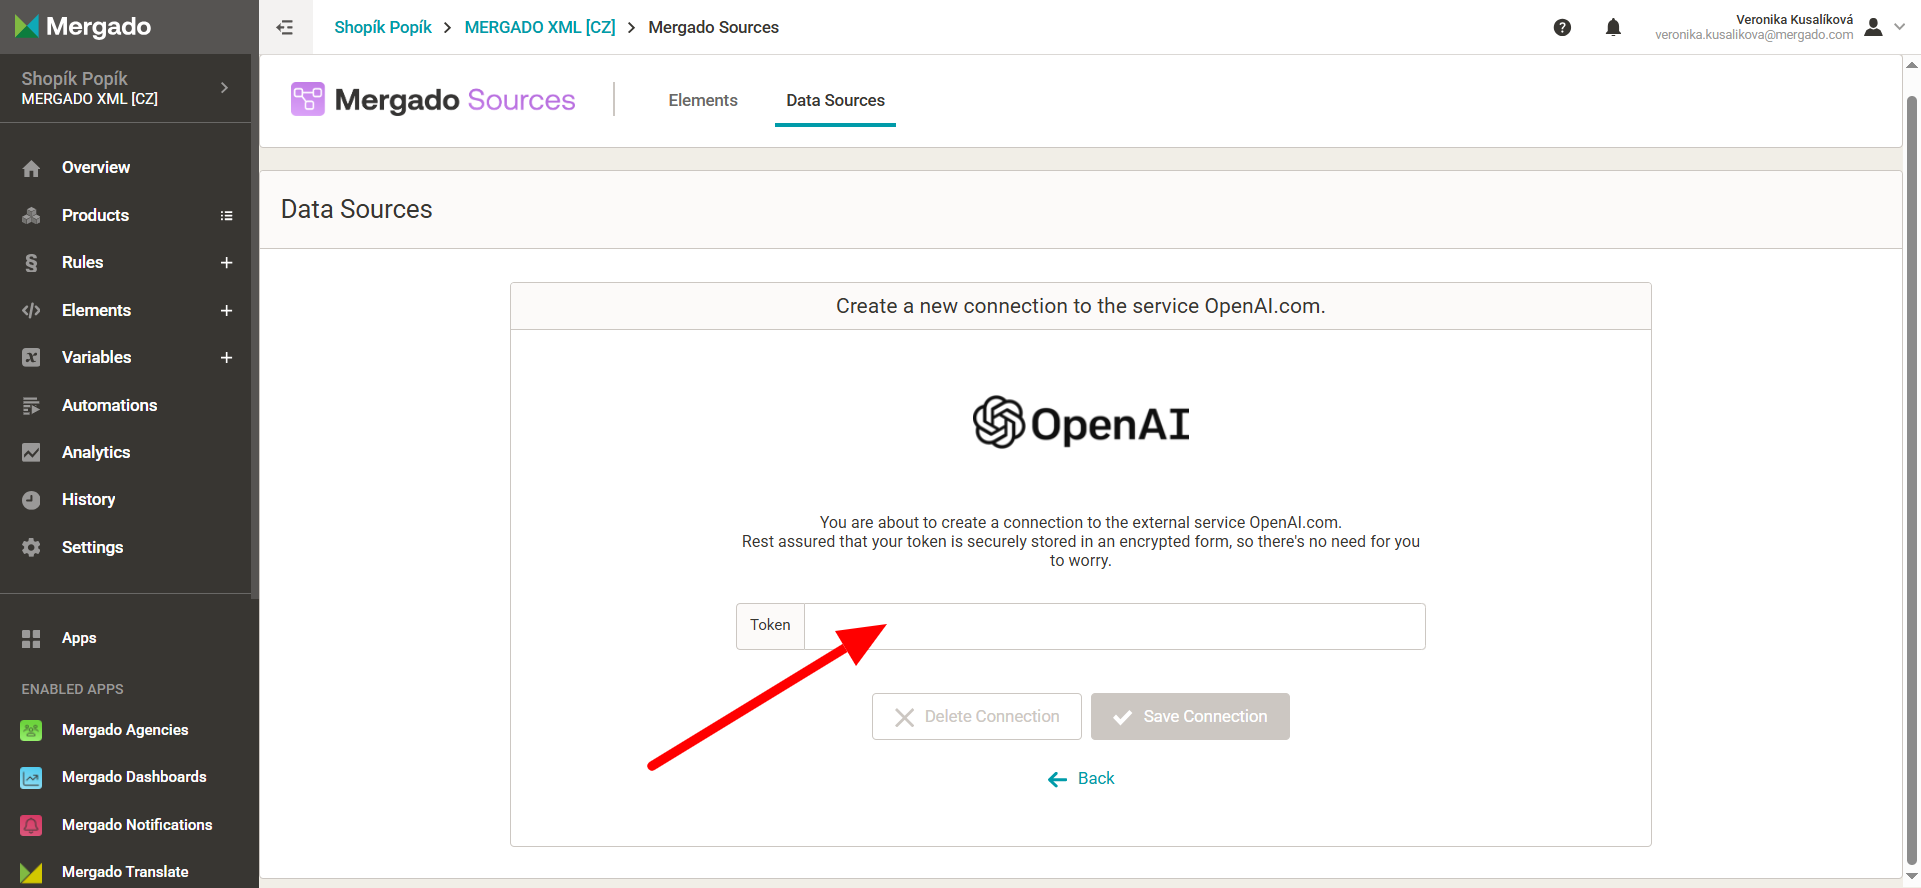This screenshot has width=1921, height=888.
Task: Add a new element with plus icon
Action: click(x=227, y=310)
